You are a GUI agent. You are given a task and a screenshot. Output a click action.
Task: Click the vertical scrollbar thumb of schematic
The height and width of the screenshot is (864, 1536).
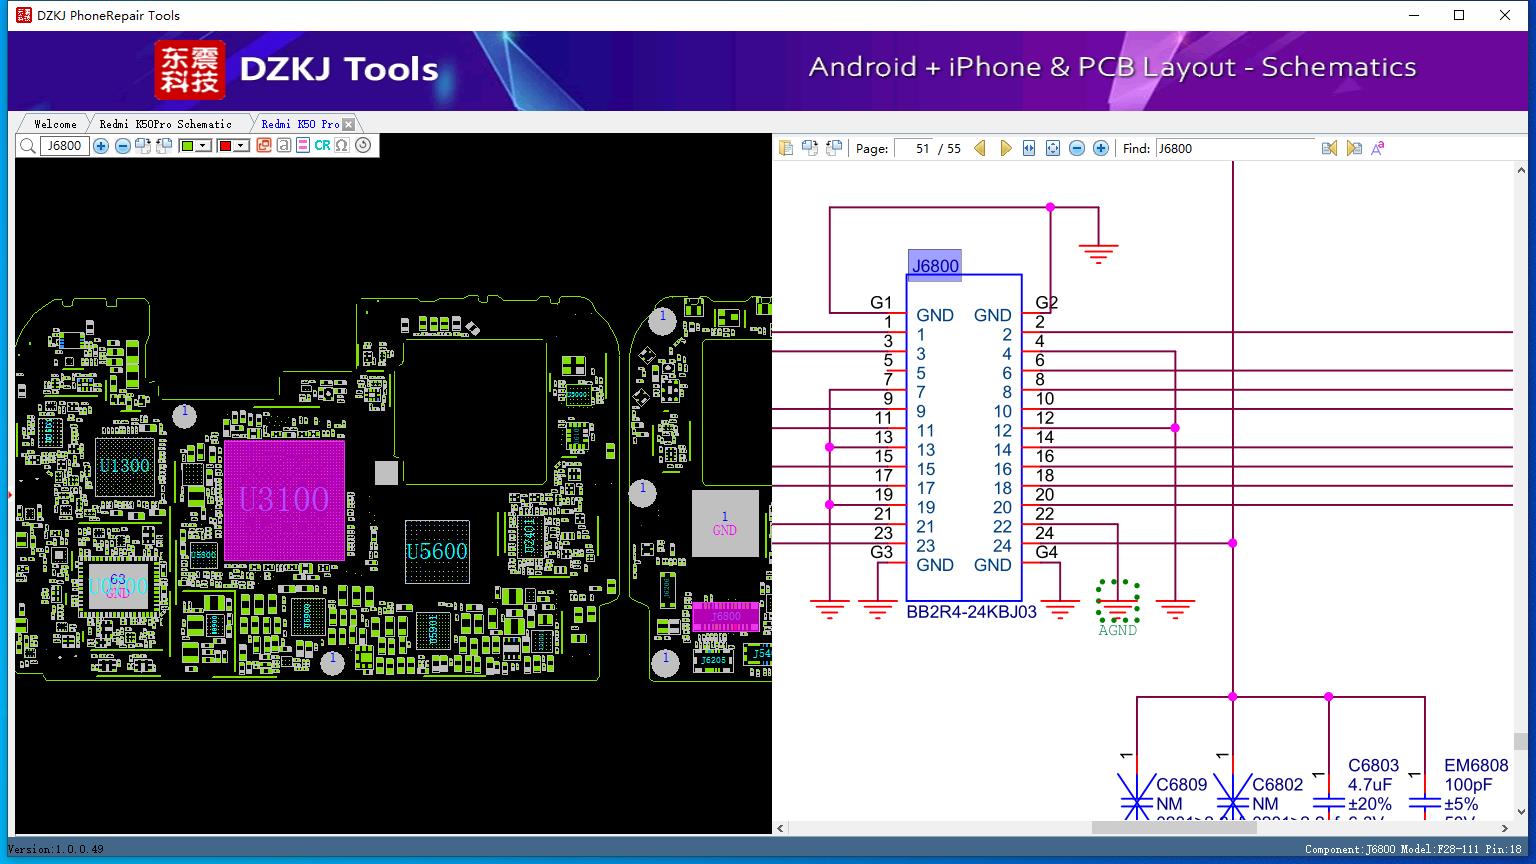(x=1520, y=741)
